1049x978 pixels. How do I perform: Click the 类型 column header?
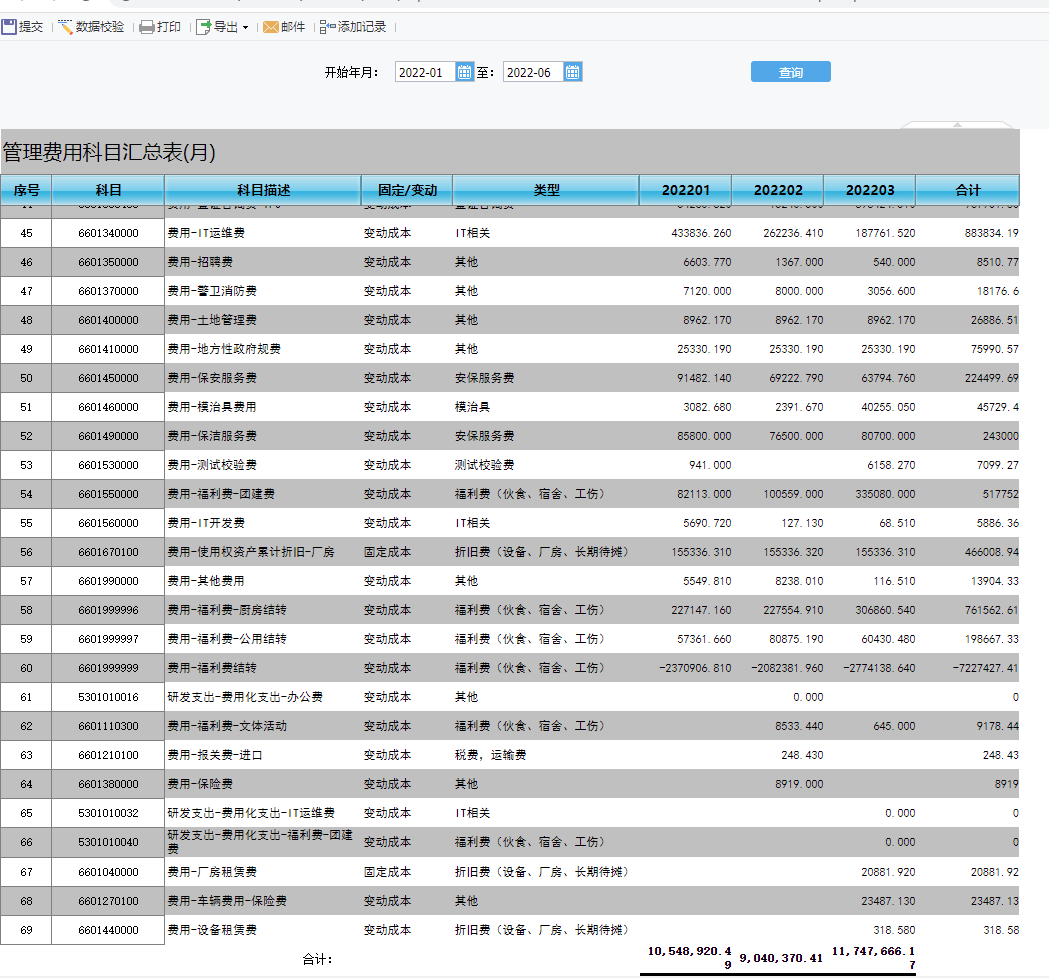click(546, 190)
